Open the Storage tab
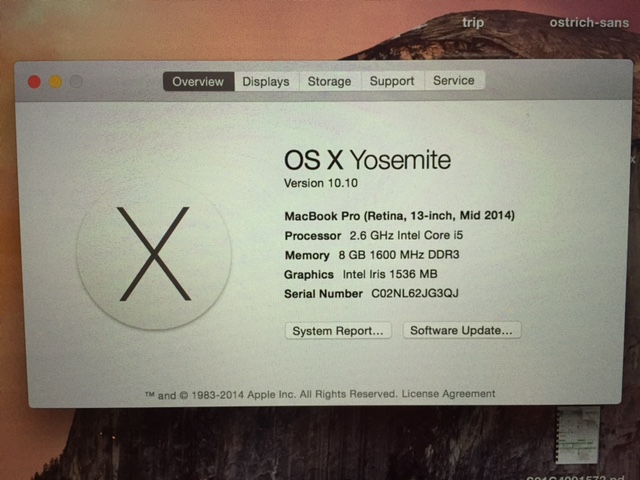 pyautogui.click(x=329, y=81)
